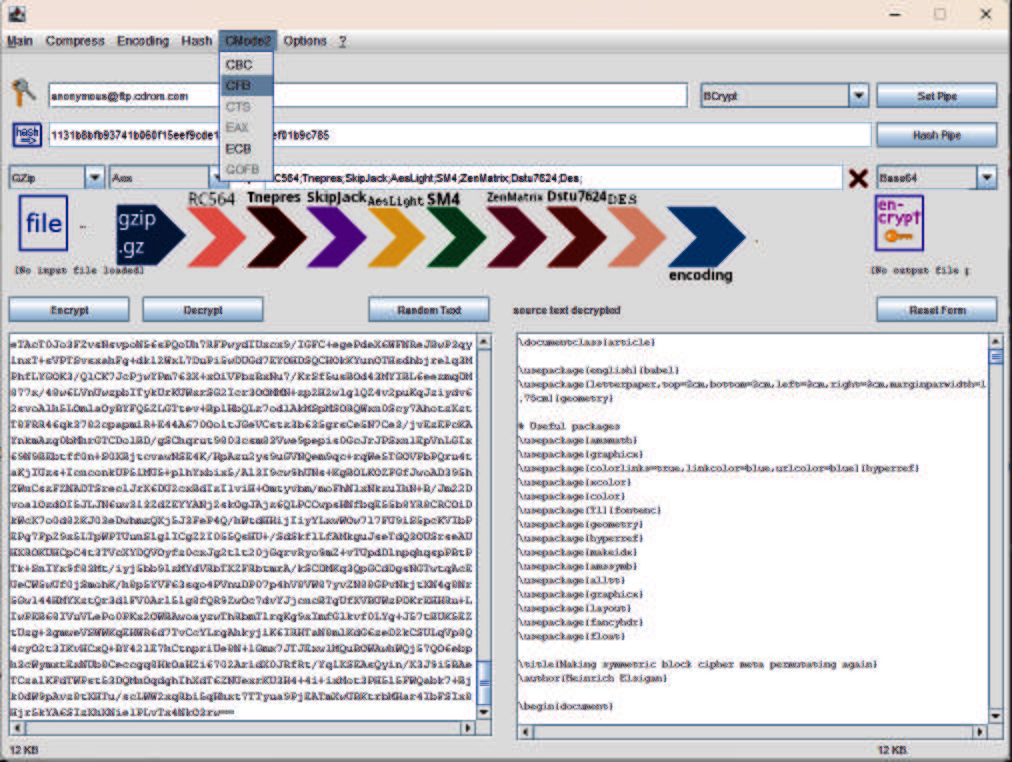Click inside the encrypted text area

[243, 526]
